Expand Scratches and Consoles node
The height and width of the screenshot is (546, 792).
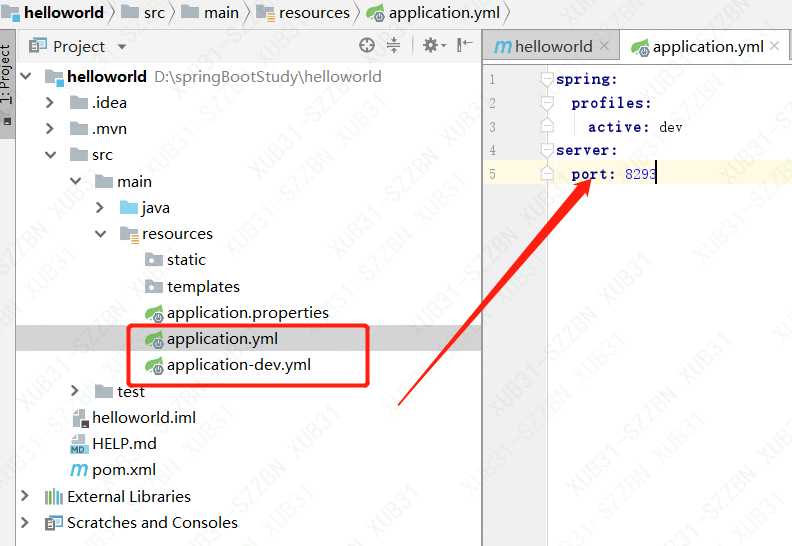point(24,522)
